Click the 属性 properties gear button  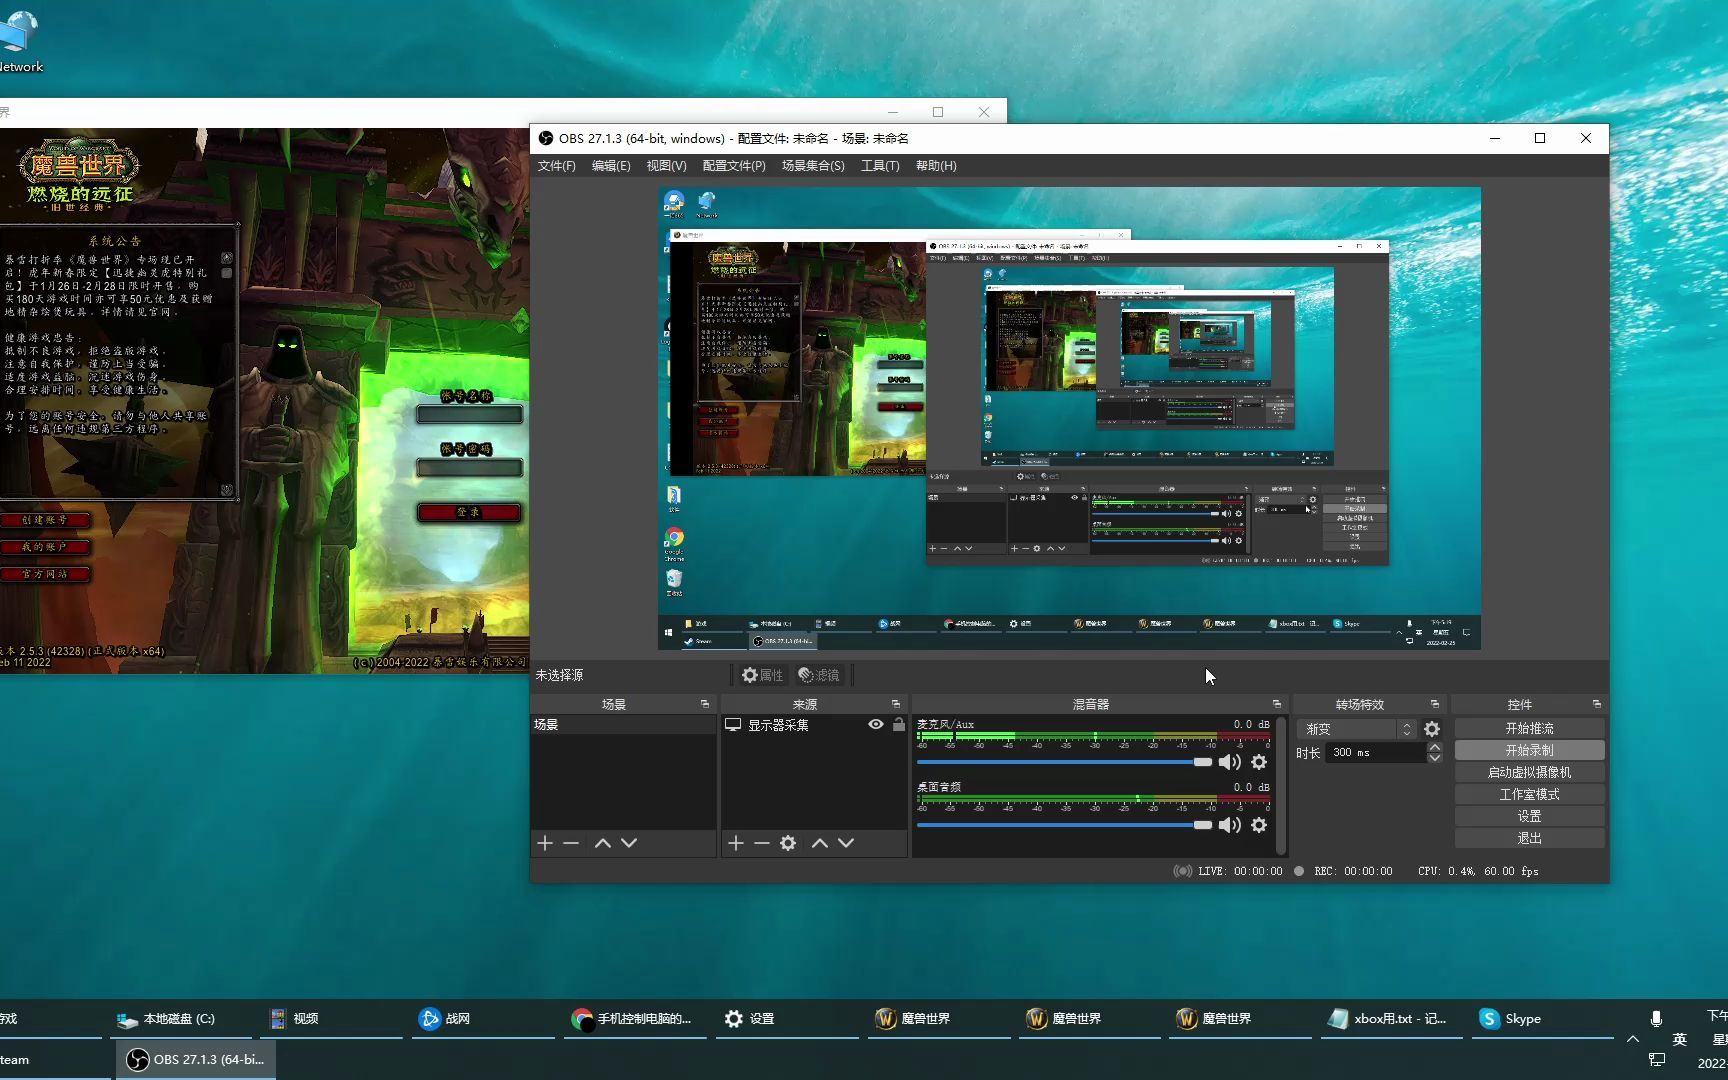pyautogui.click(x=763, y=675)
